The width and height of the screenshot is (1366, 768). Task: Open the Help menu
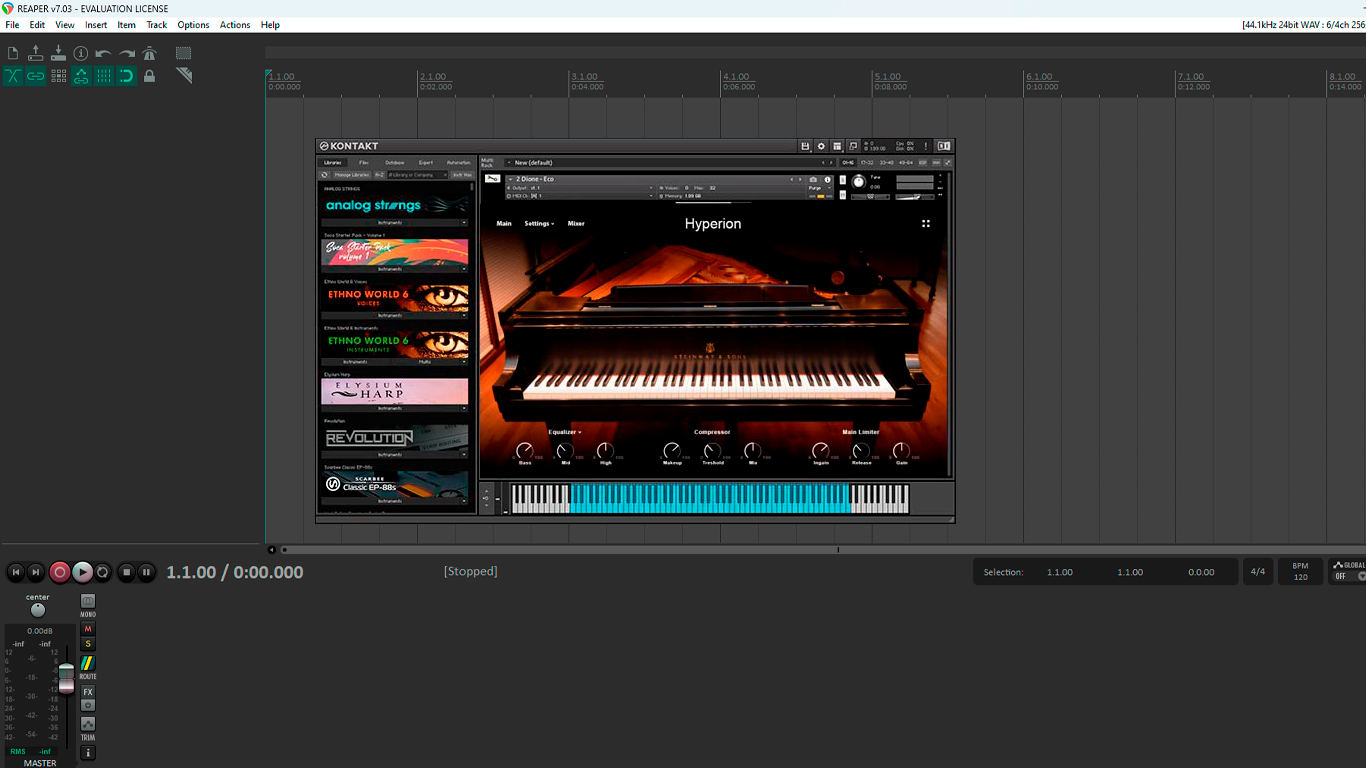tap(270, 25)
